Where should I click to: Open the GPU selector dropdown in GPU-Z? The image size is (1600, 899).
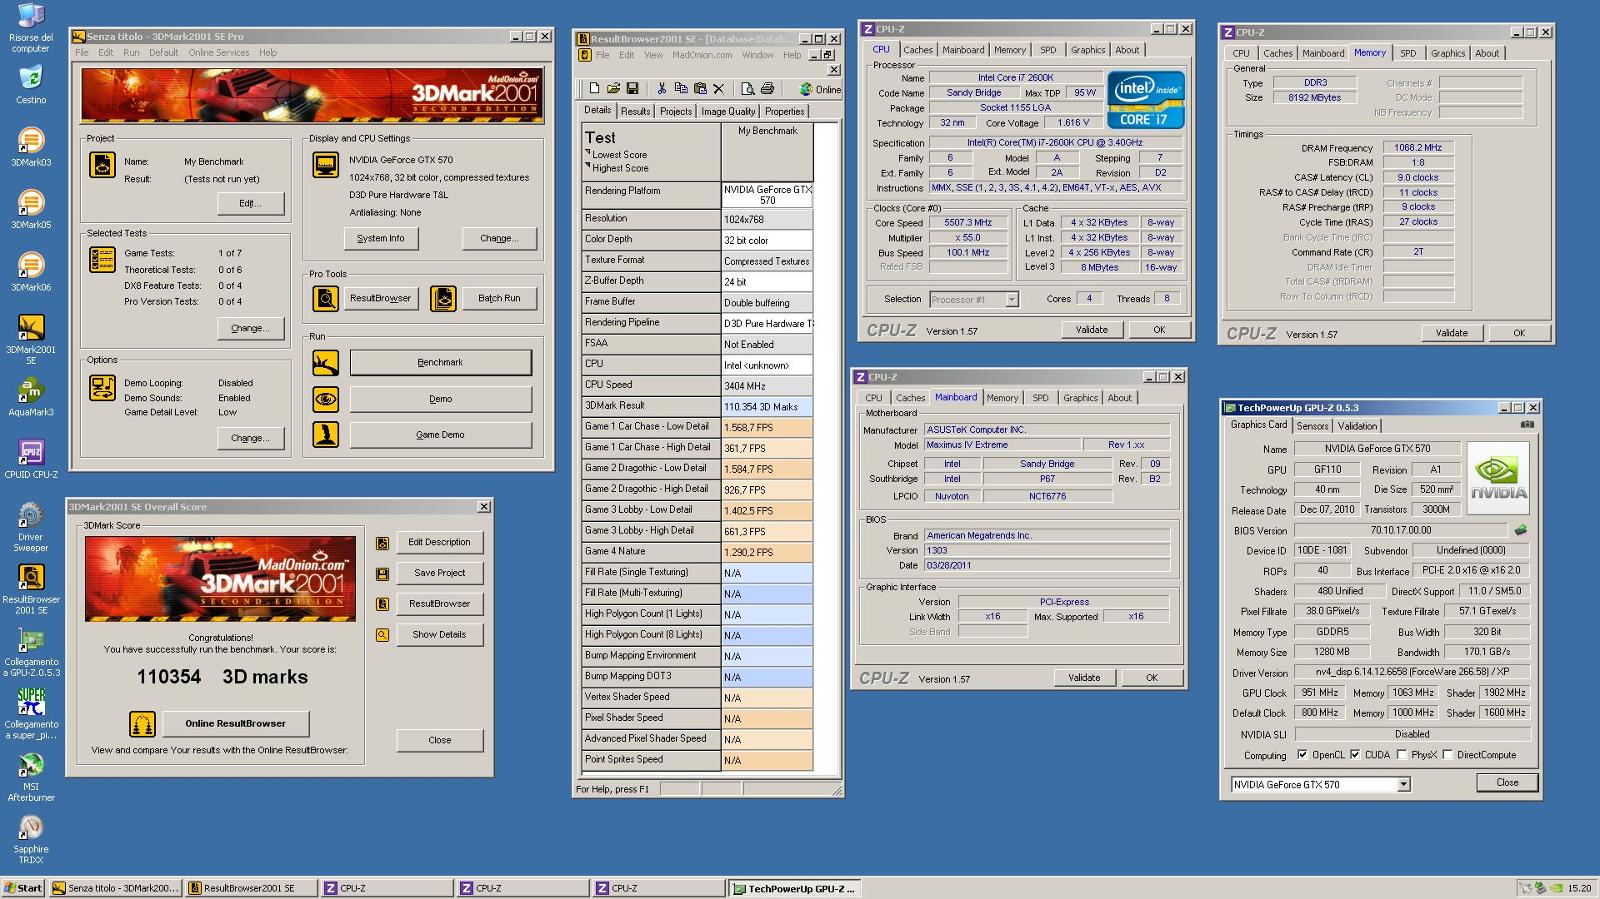(1403, 785)
